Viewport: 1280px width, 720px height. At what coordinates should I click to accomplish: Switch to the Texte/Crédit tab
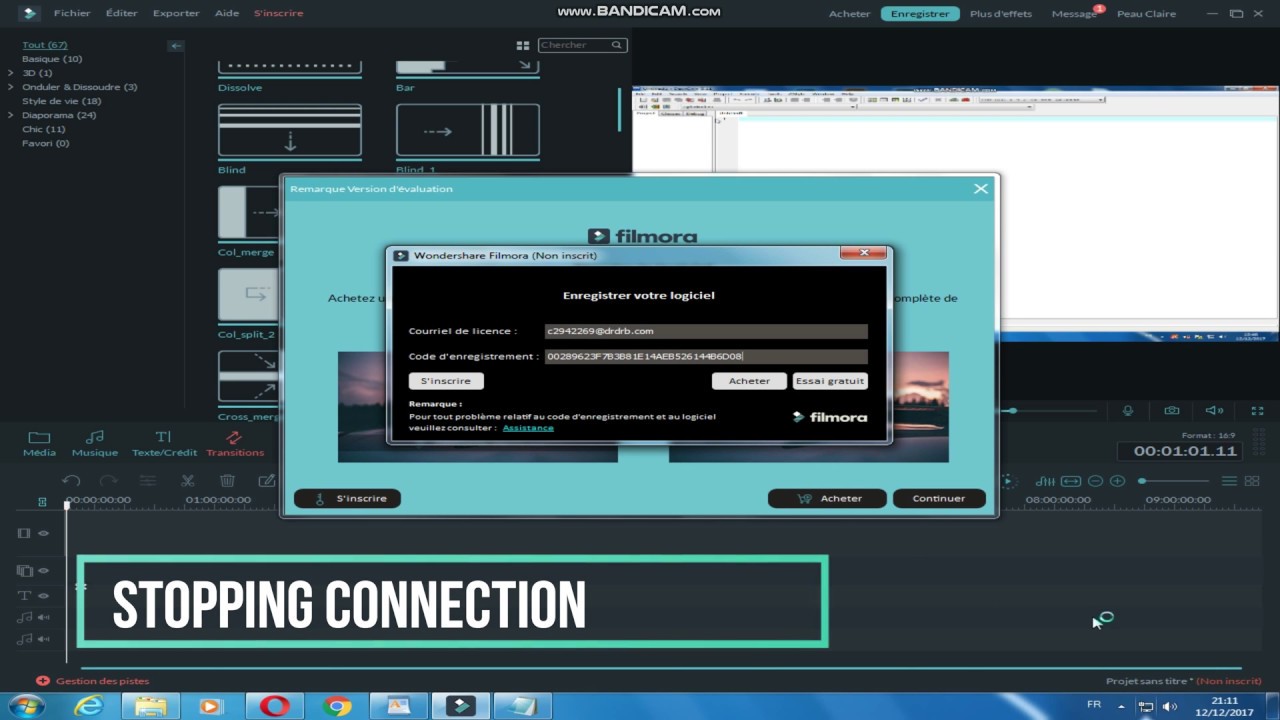coord(165,443)
